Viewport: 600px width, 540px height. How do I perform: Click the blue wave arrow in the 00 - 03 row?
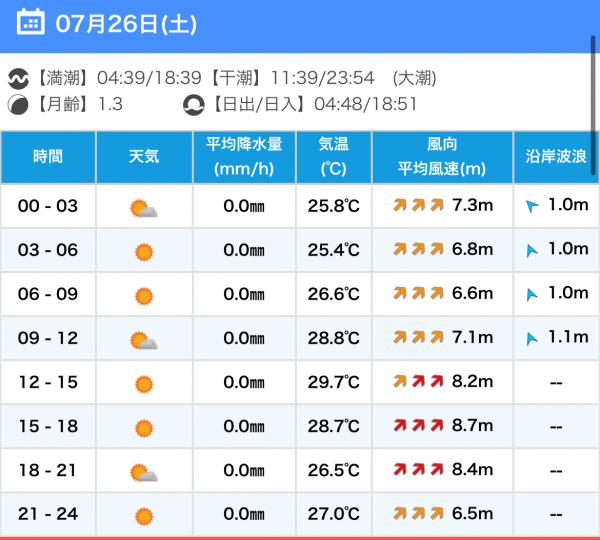(x=532, y=206)
